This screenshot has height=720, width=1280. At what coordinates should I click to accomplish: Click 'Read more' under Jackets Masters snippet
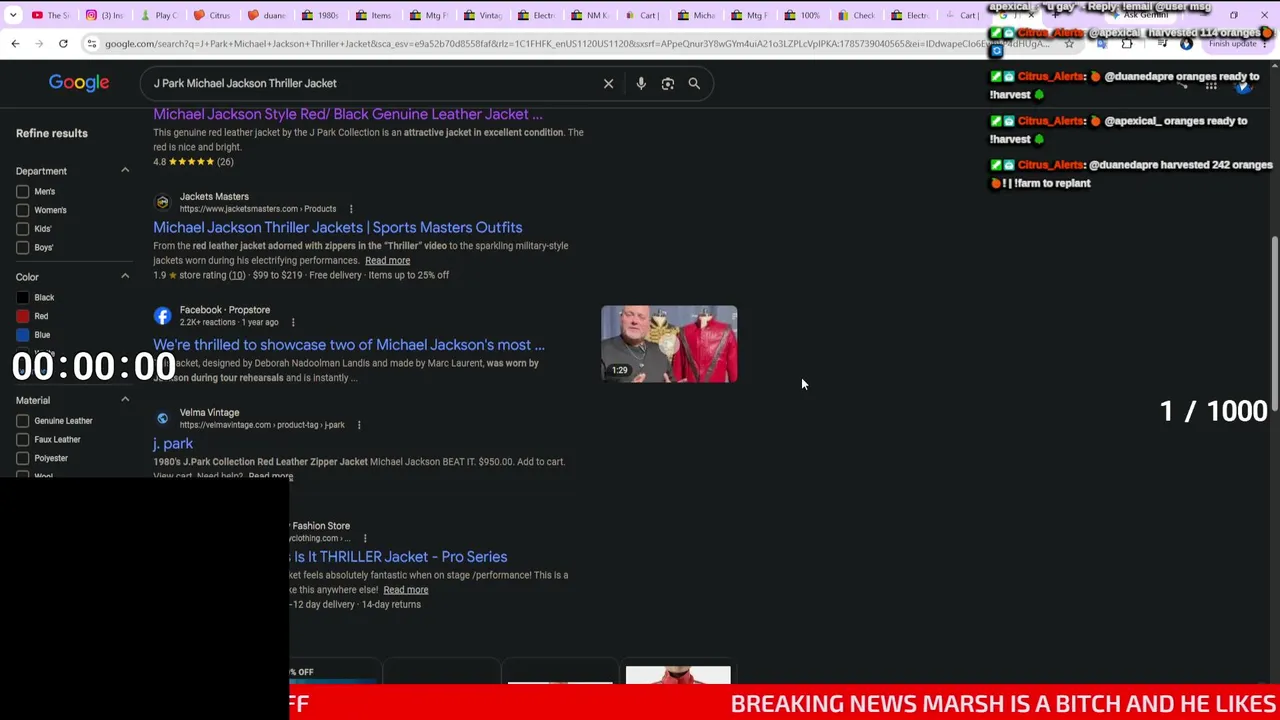click(x=387, y=261)
